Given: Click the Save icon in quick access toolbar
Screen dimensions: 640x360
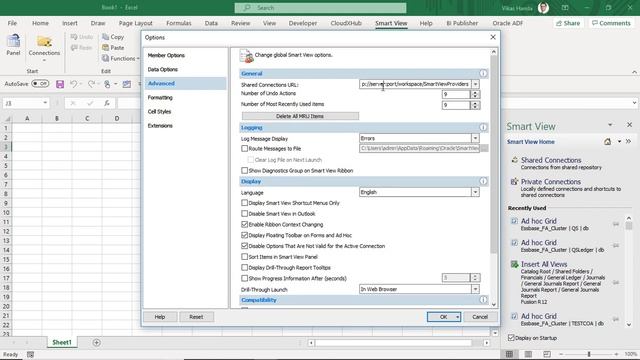Looking at the screenshot, I should (60, 84).
